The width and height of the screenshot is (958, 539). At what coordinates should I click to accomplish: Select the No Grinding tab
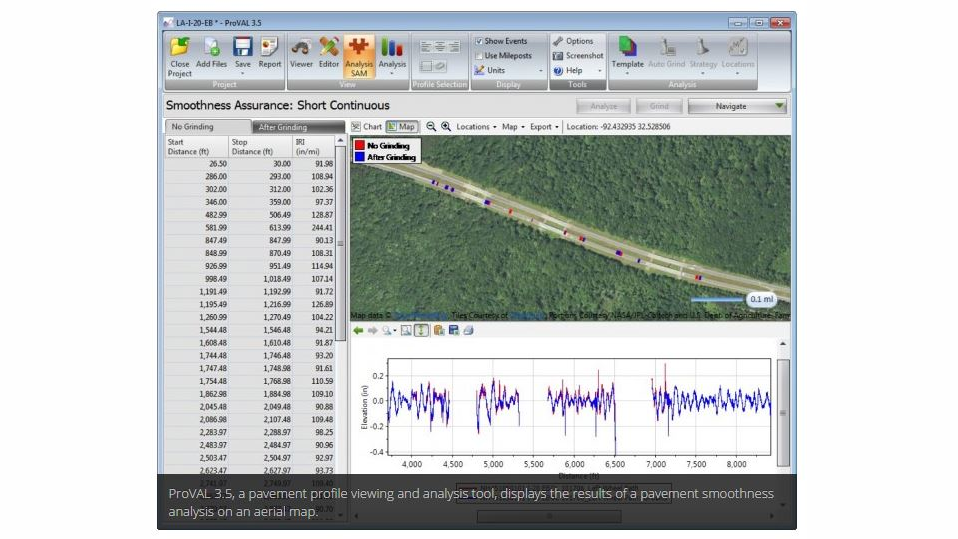pyautogui.click(x=207, y=126)
